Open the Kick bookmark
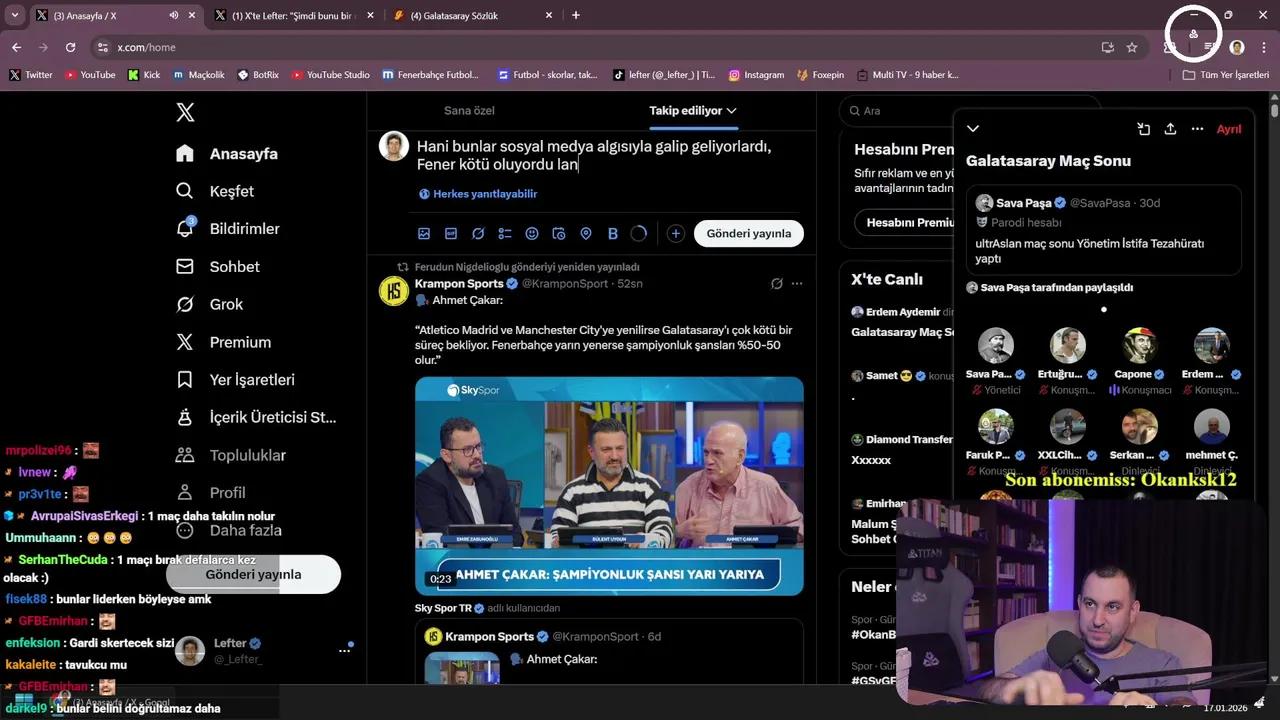The width and height of the screenshot is (1280, 720). click(x=144, y=75)
